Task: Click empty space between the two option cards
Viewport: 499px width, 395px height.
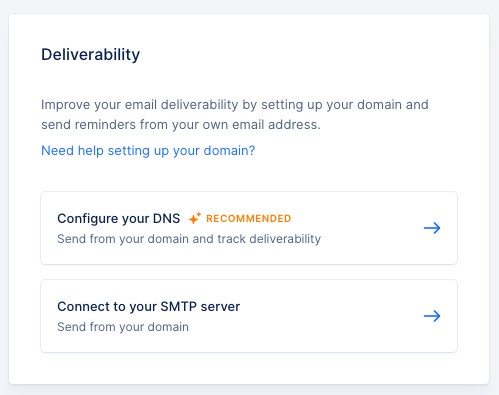Action: [x=249, y=272]
